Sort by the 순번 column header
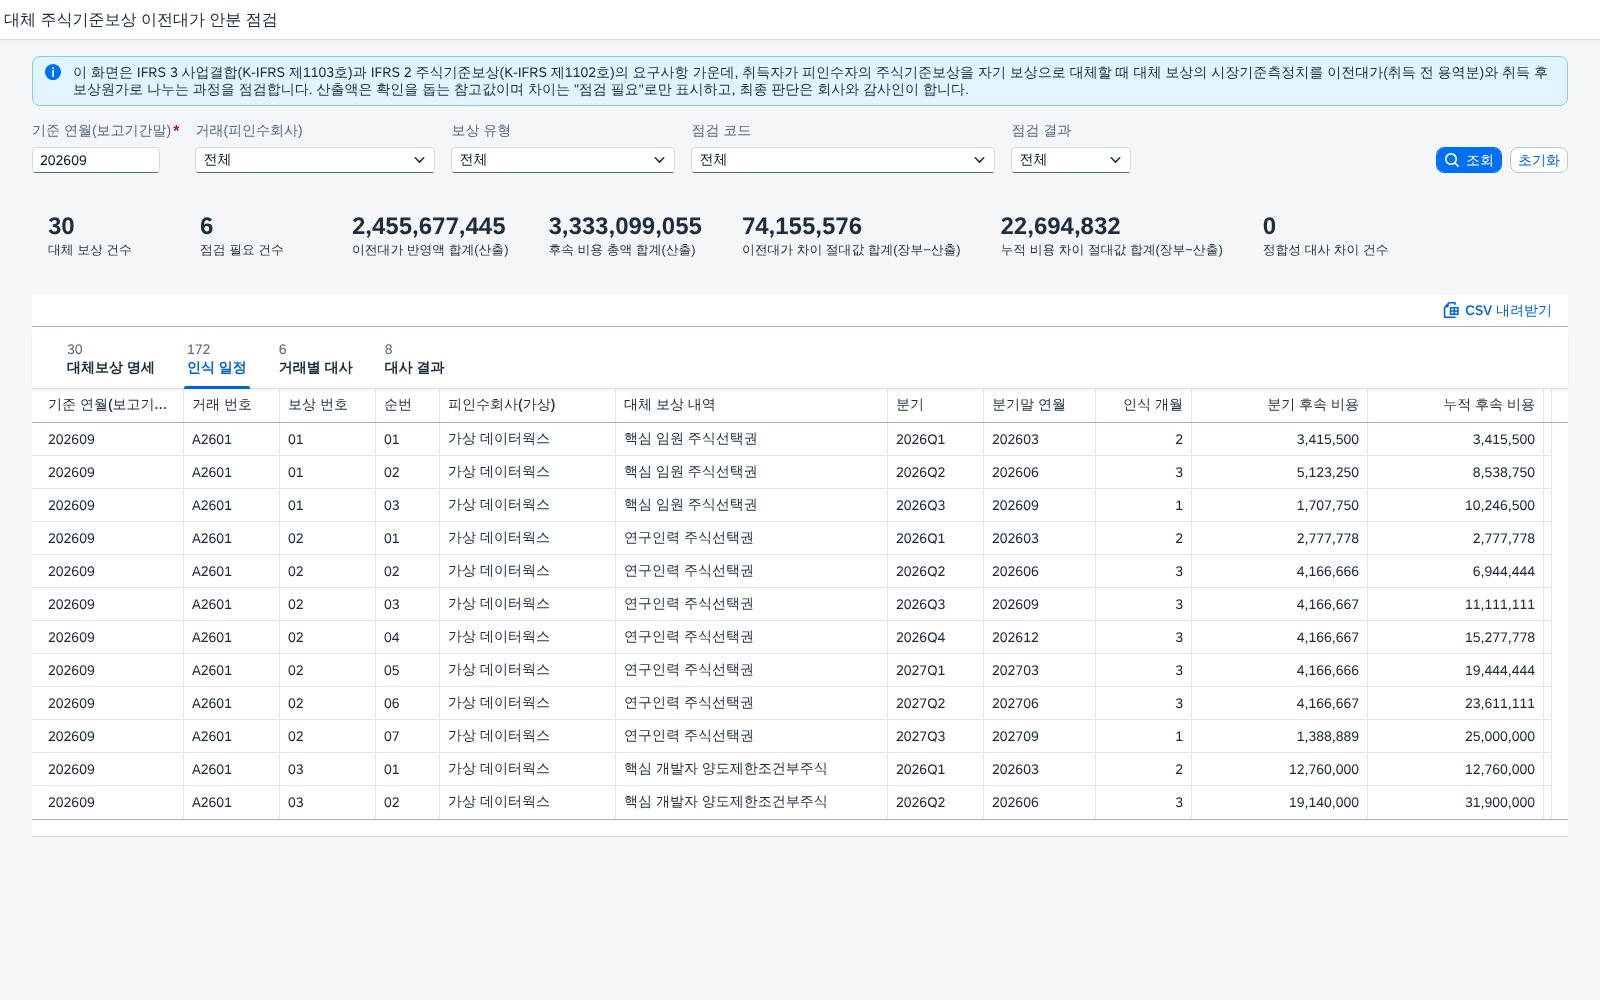Image resolution: width=1600 pixels, height=1000 pixels. point(408,405)
